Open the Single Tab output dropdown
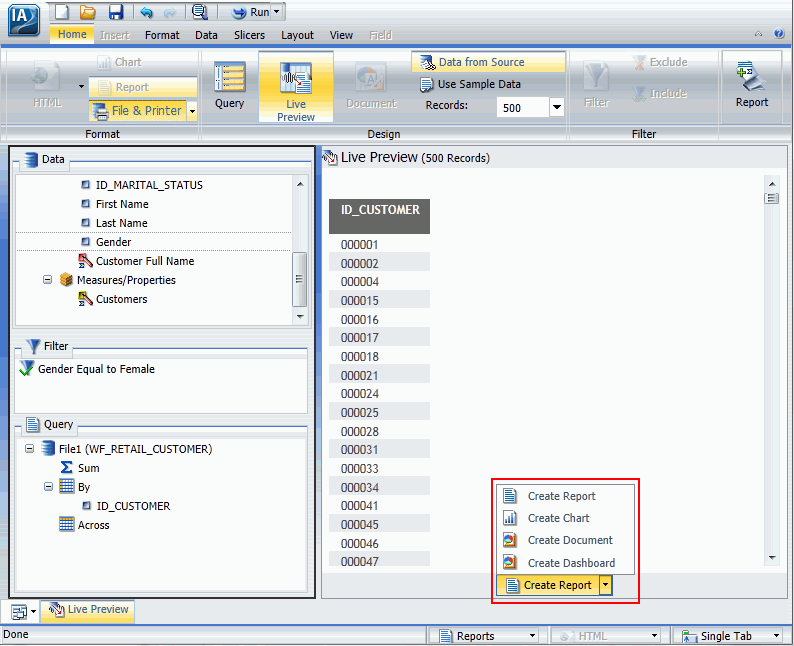The image size is (794, 646). (x=776, y=635)
